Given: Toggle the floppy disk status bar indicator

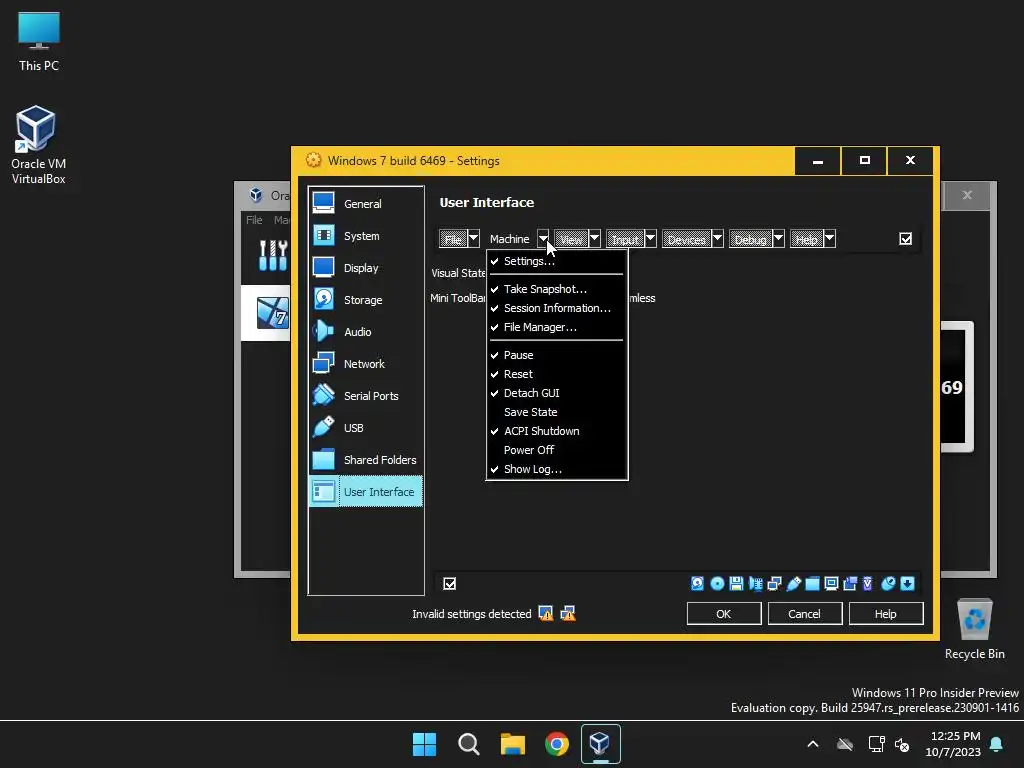Looking at the screenshot, I should tap(736, 583).
